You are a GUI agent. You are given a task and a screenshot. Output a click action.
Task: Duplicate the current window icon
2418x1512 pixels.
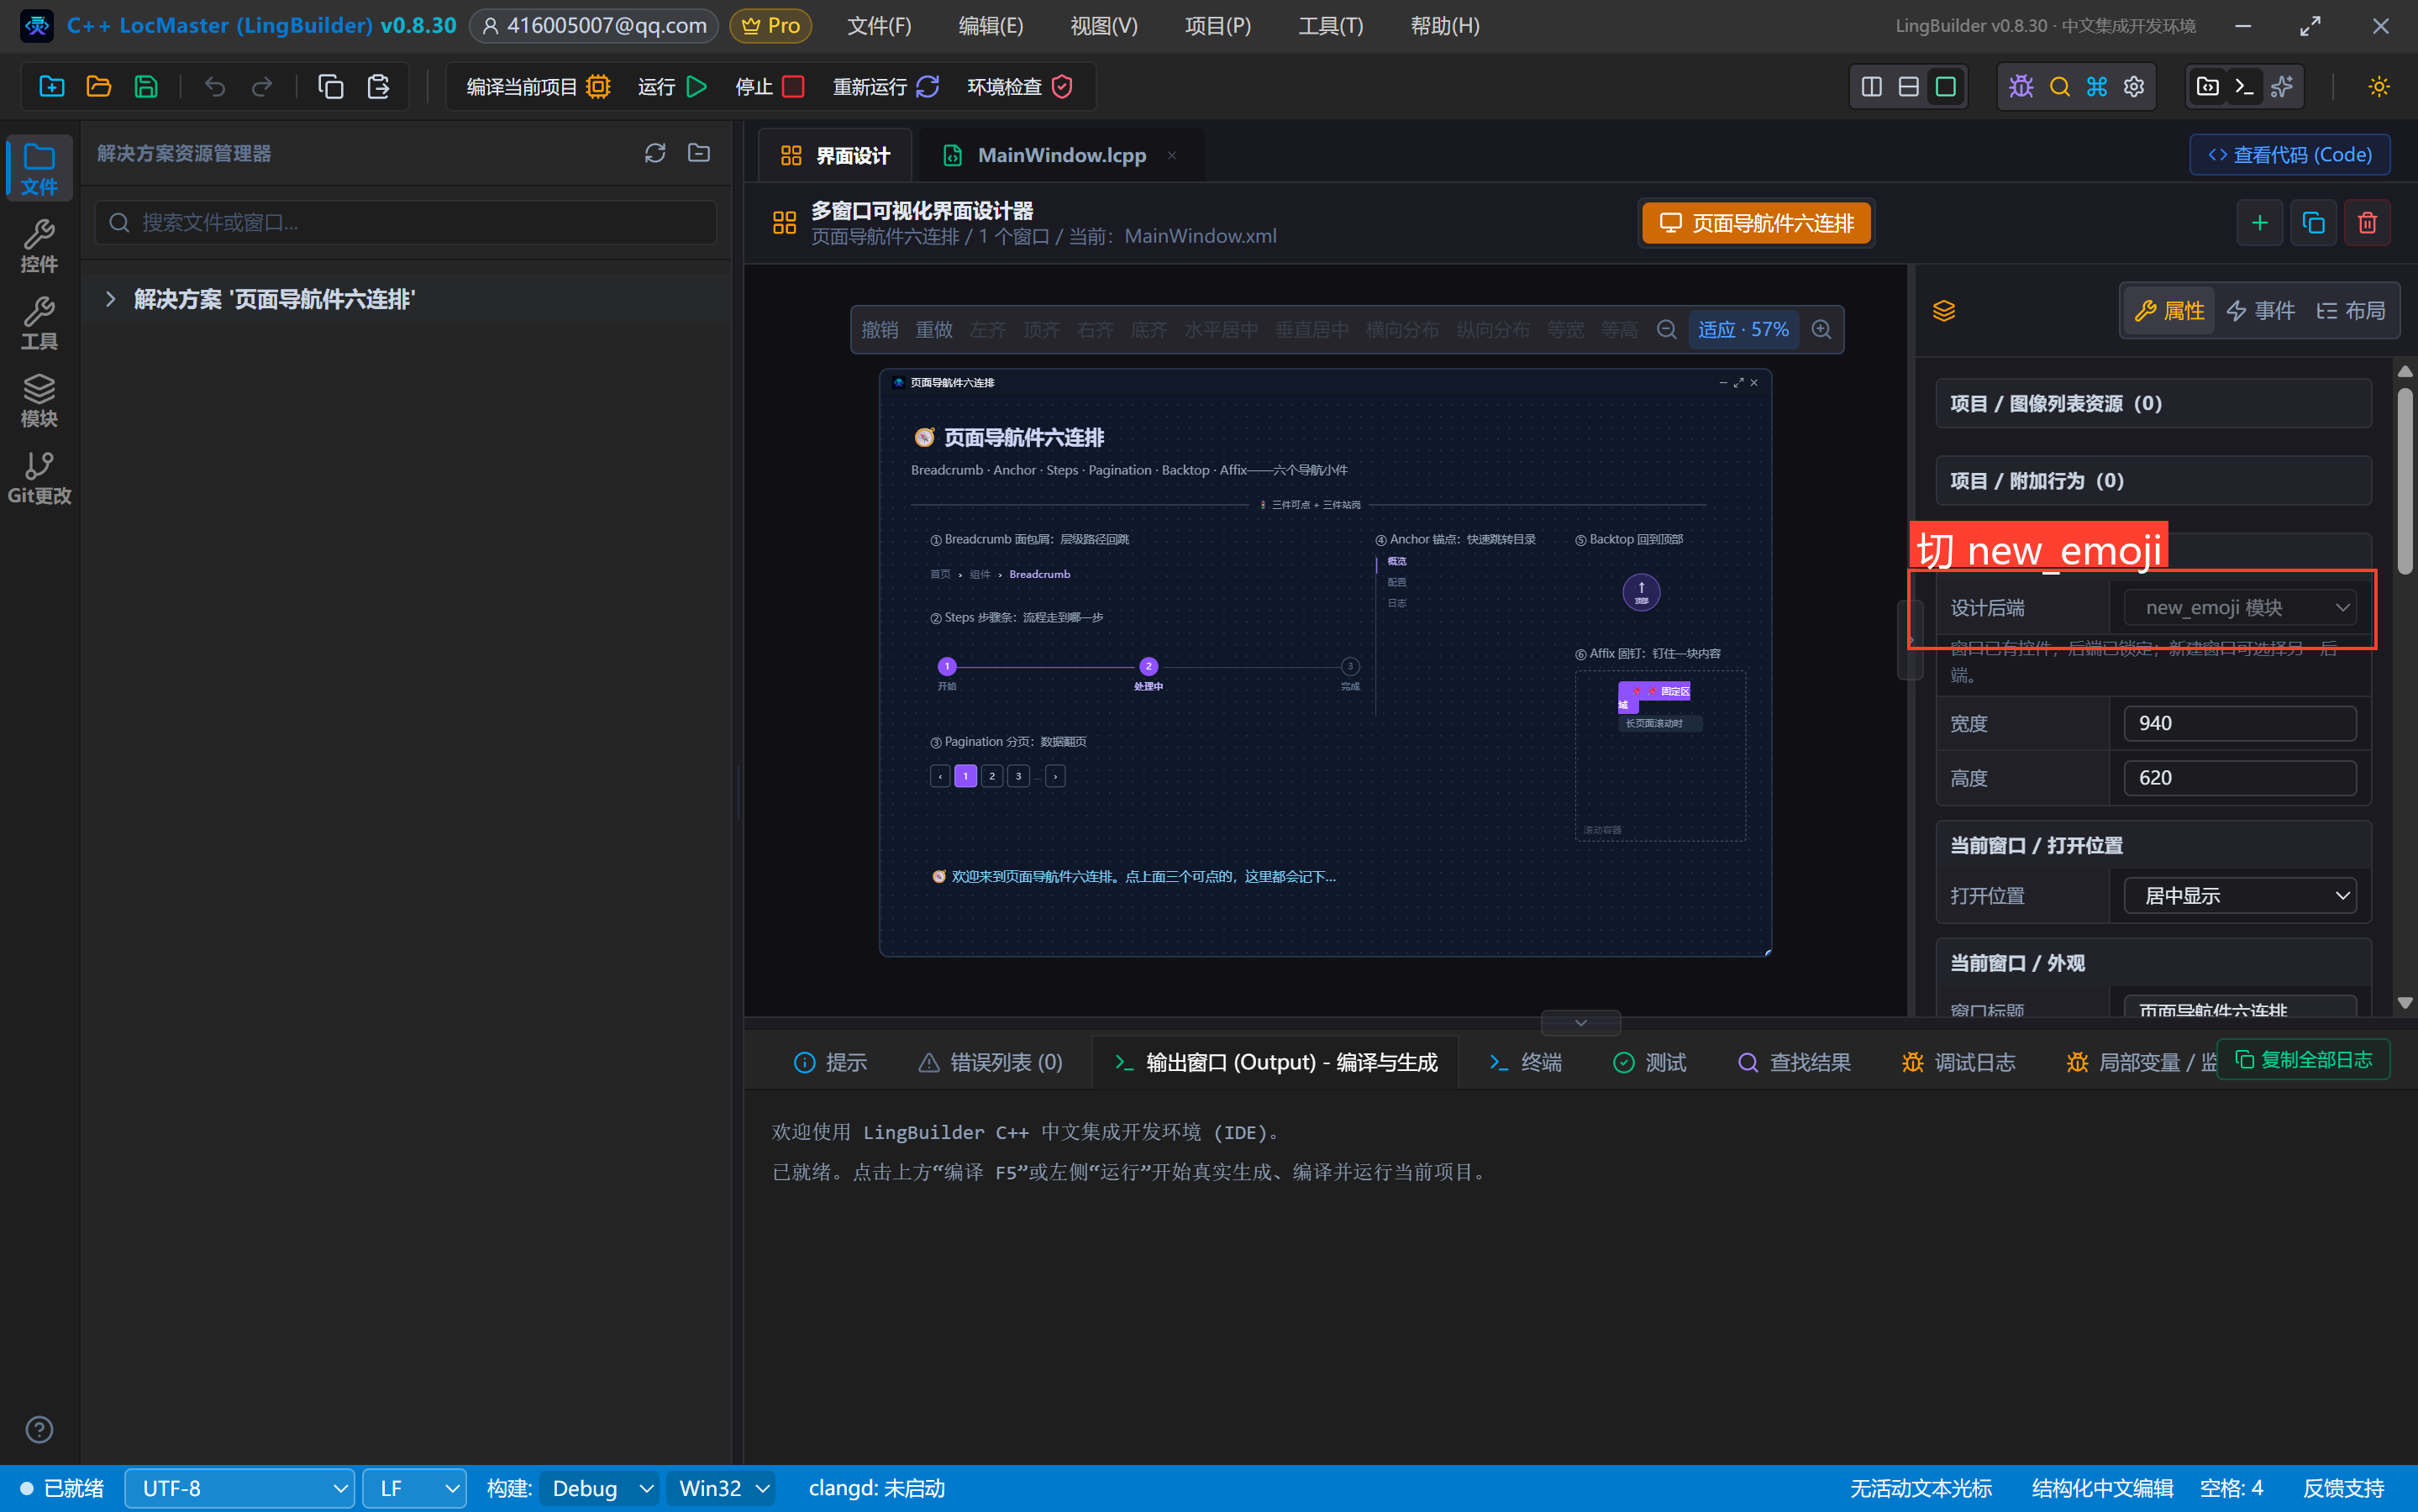pos(2313,223)
